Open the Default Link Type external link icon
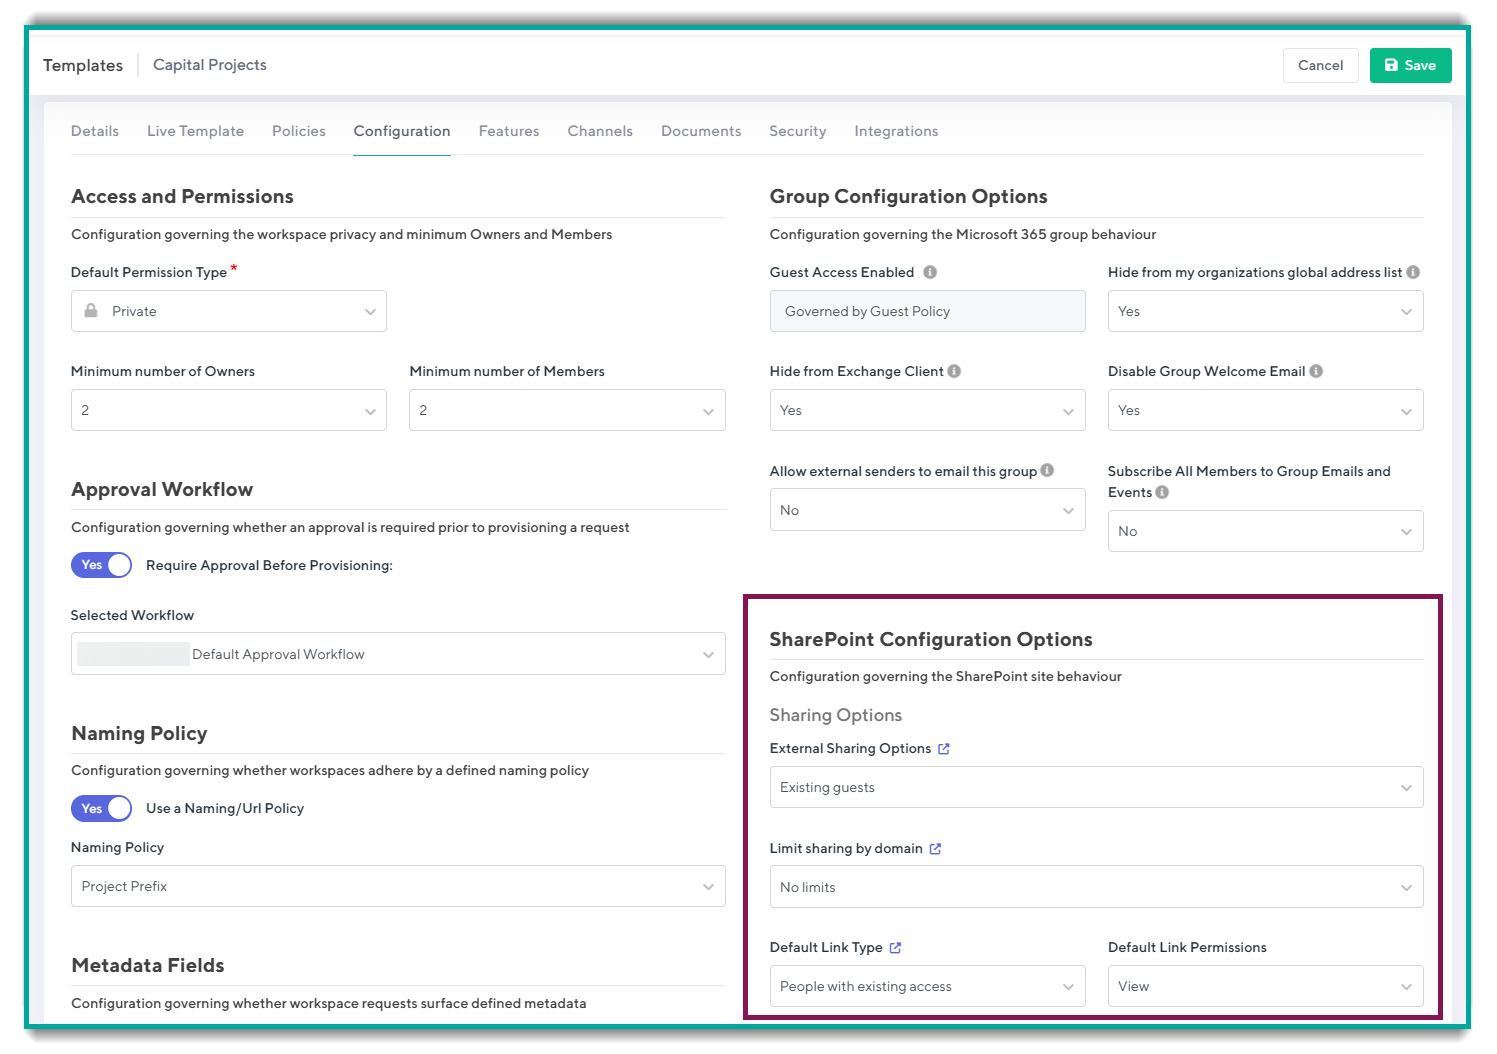The image size is (1497, 1054). click(894, 947)
